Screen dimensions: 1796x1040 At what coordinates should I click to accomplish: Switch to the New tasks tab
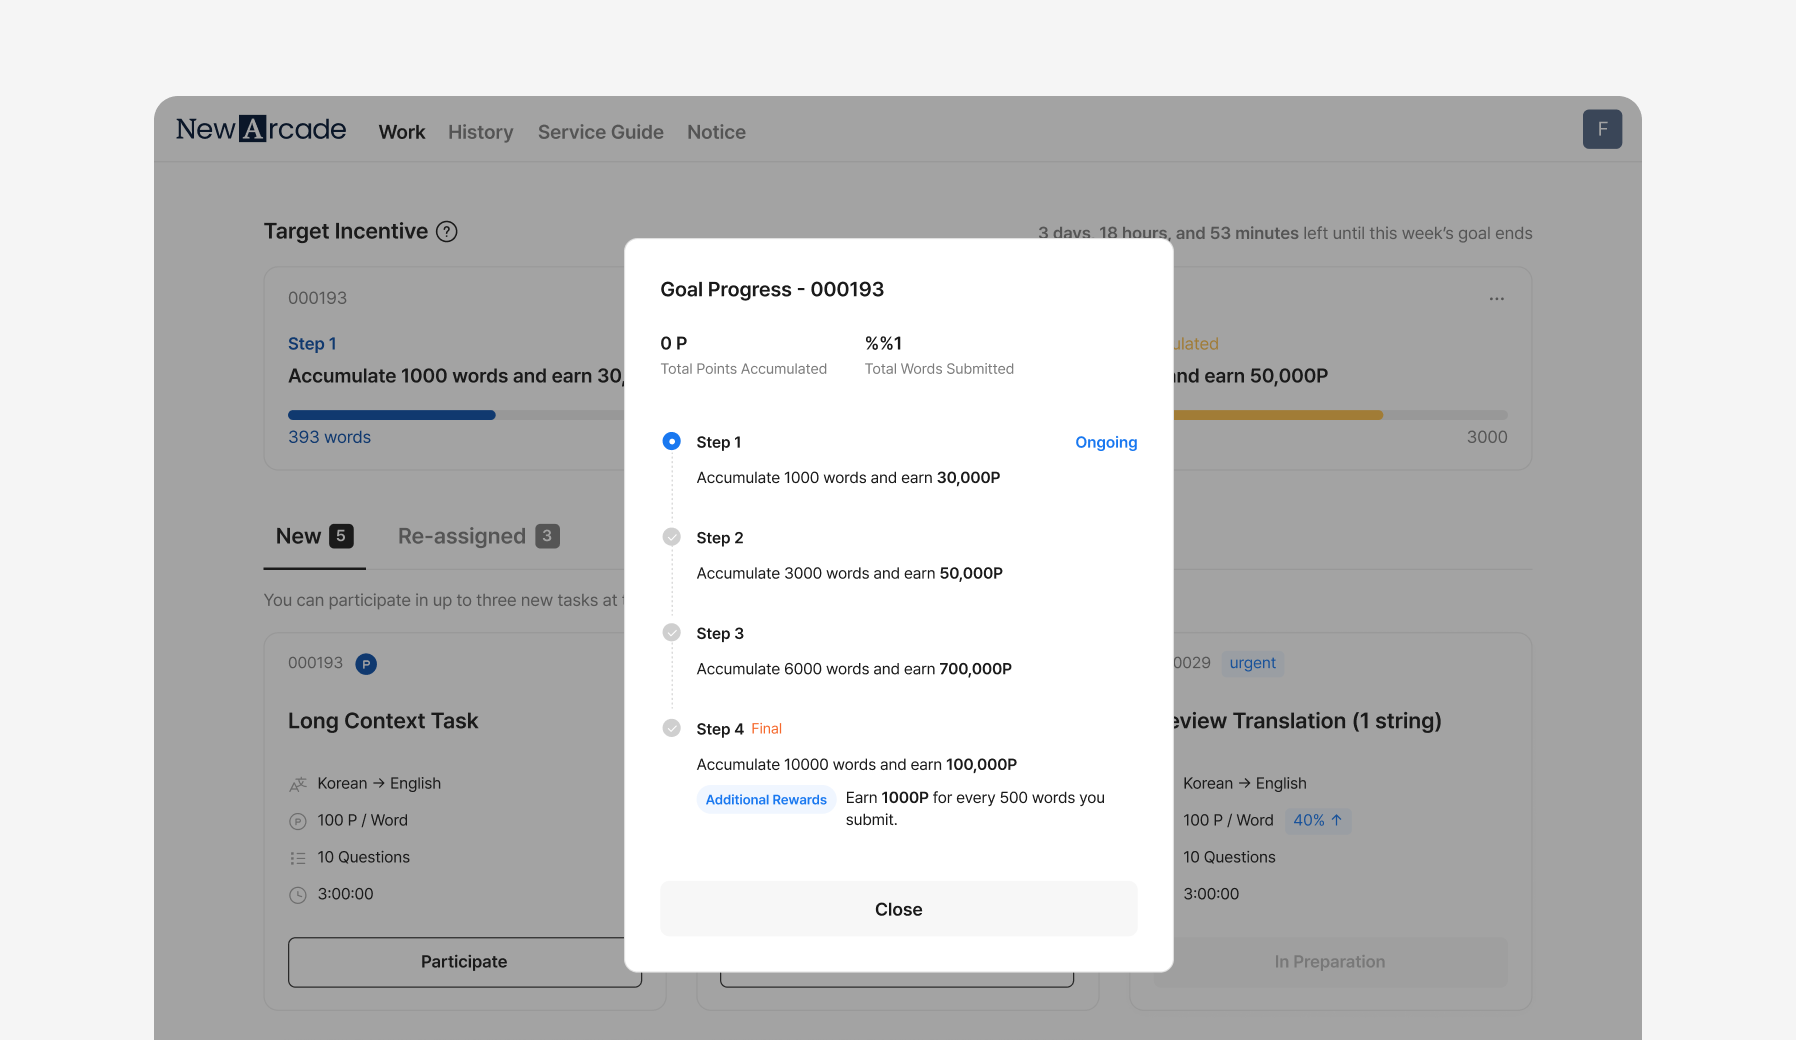[314, 537]
